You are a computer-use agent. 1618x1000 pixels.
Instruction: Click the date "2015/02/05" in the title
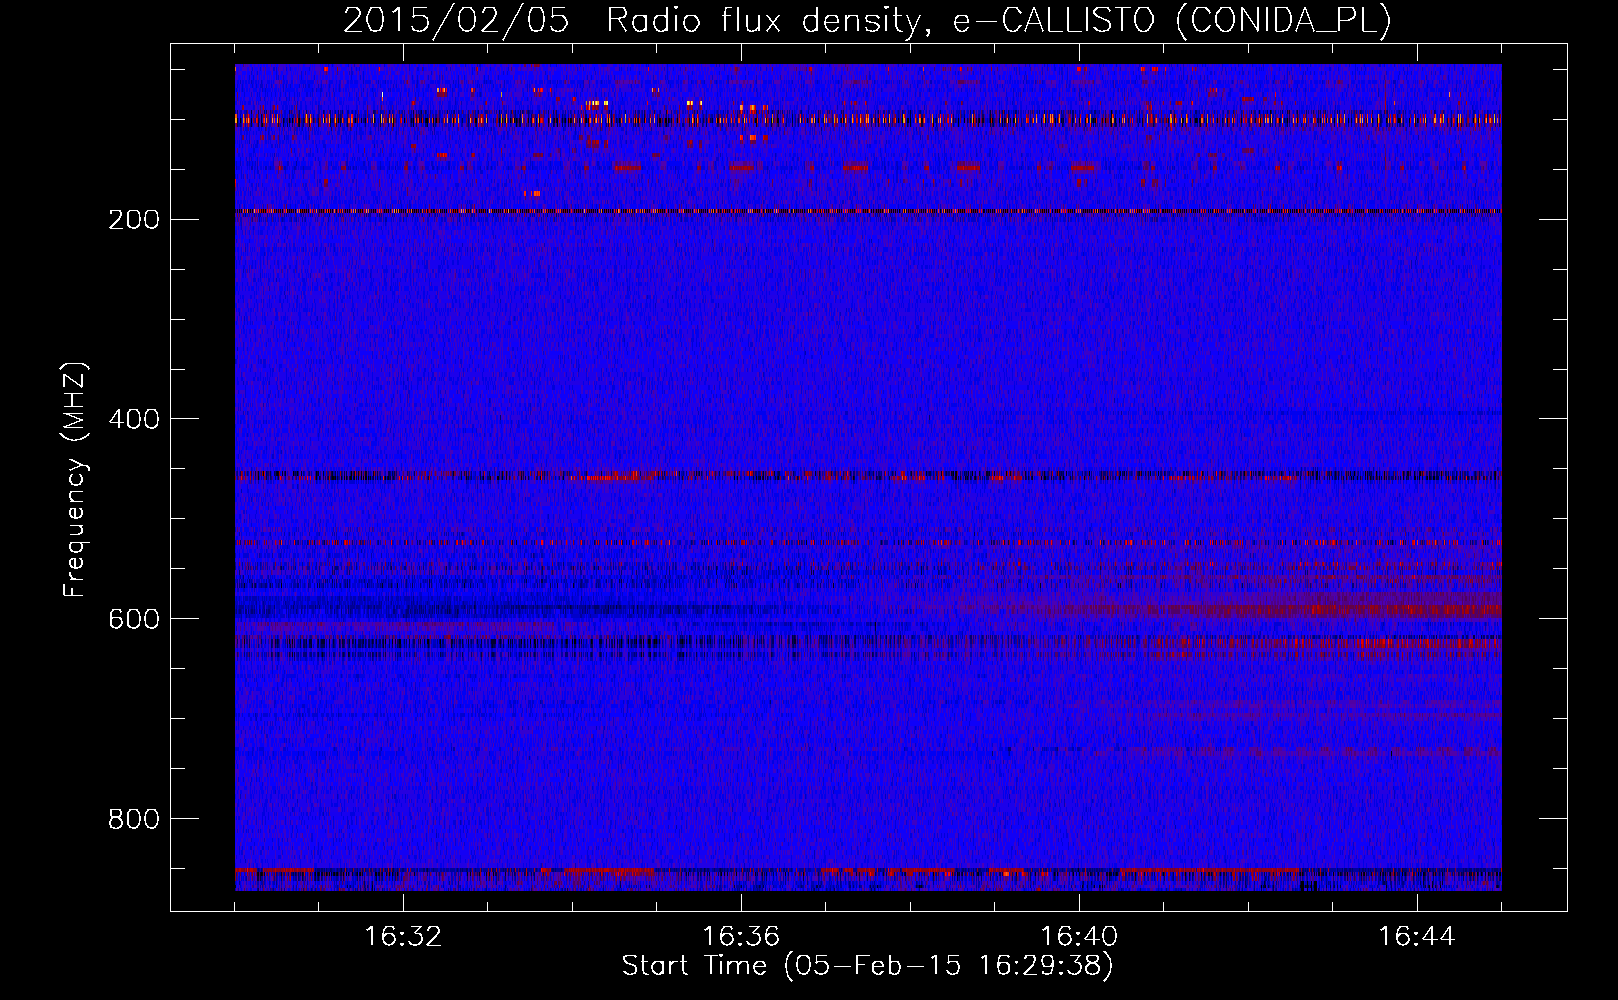pos(456,21)
